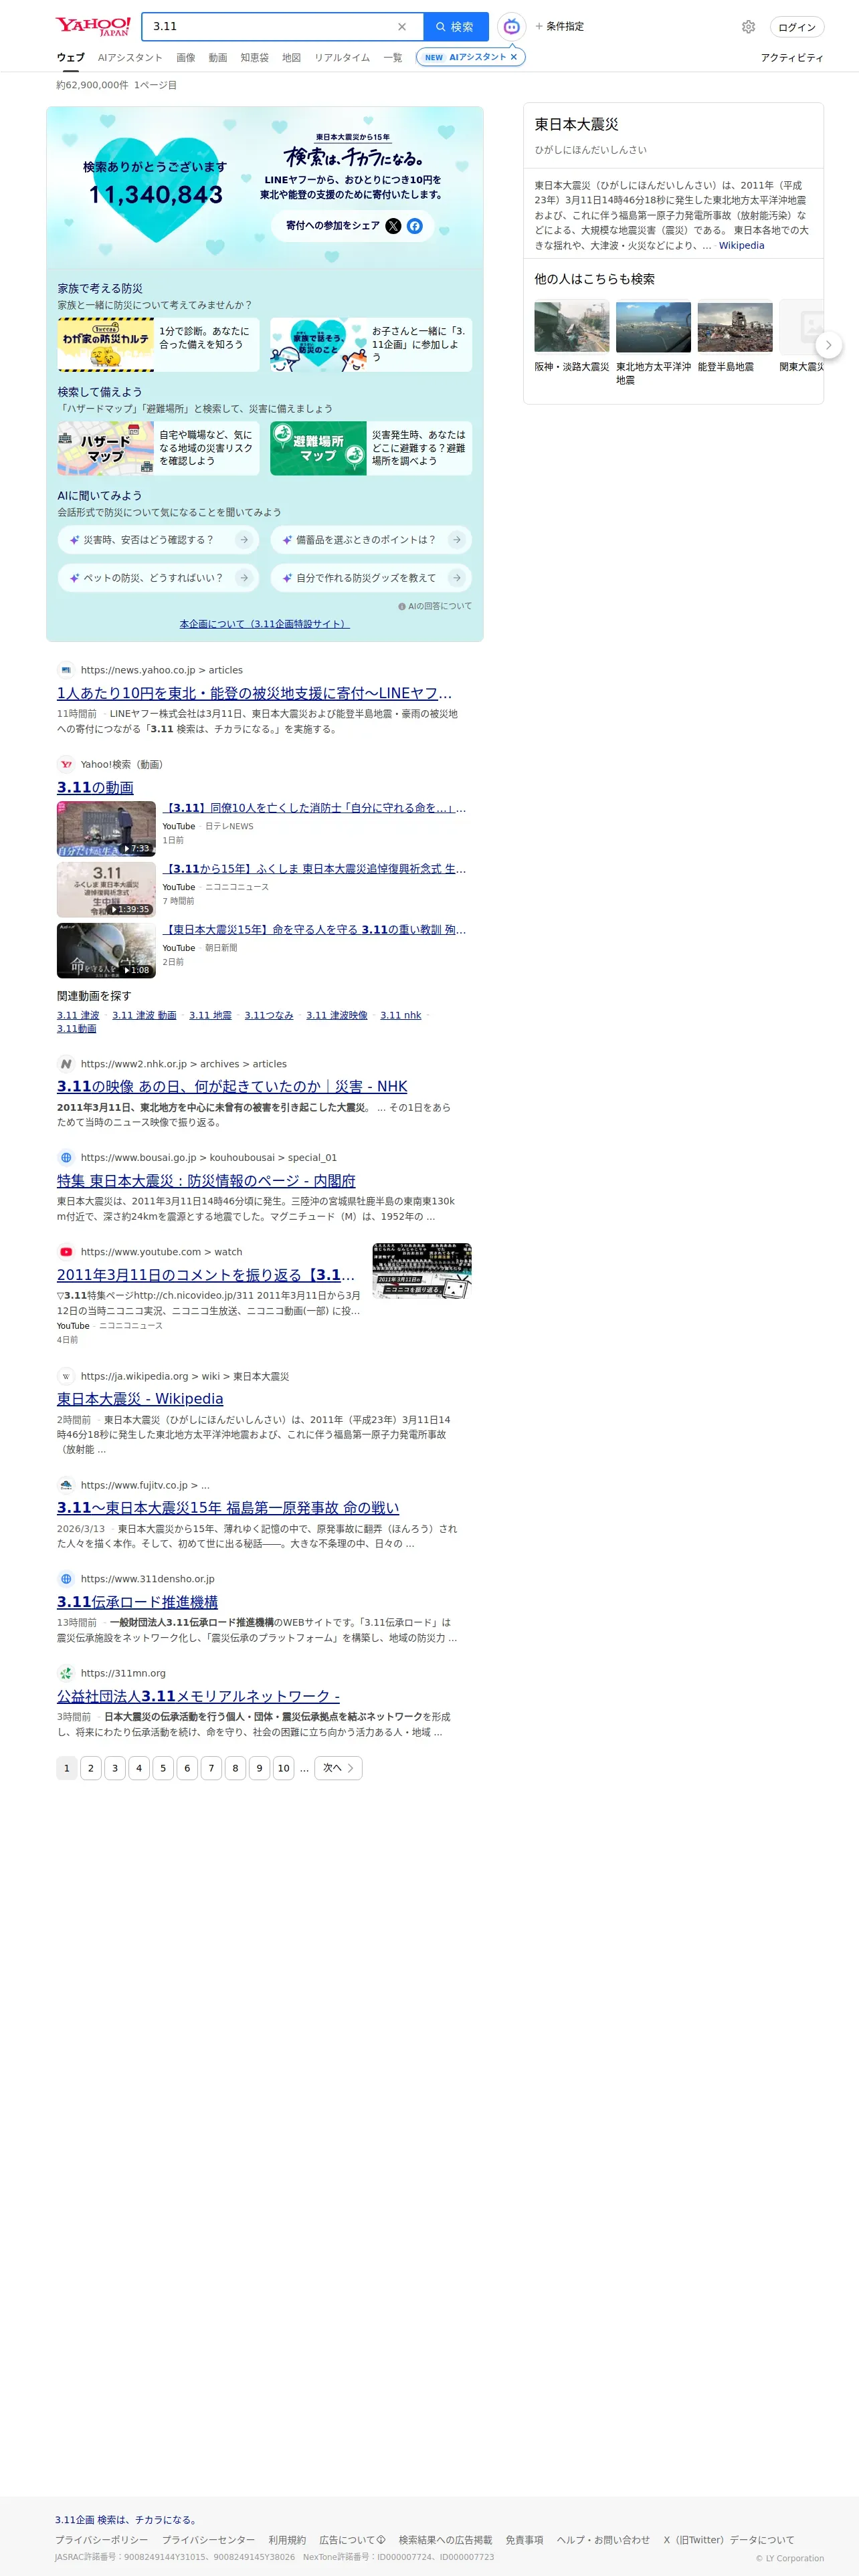Image resolution: width=859 pixels, height=2576 pixels.
Task: Play the 7:33 日テレNEWS video thumbnail
Action: (106, 829)
